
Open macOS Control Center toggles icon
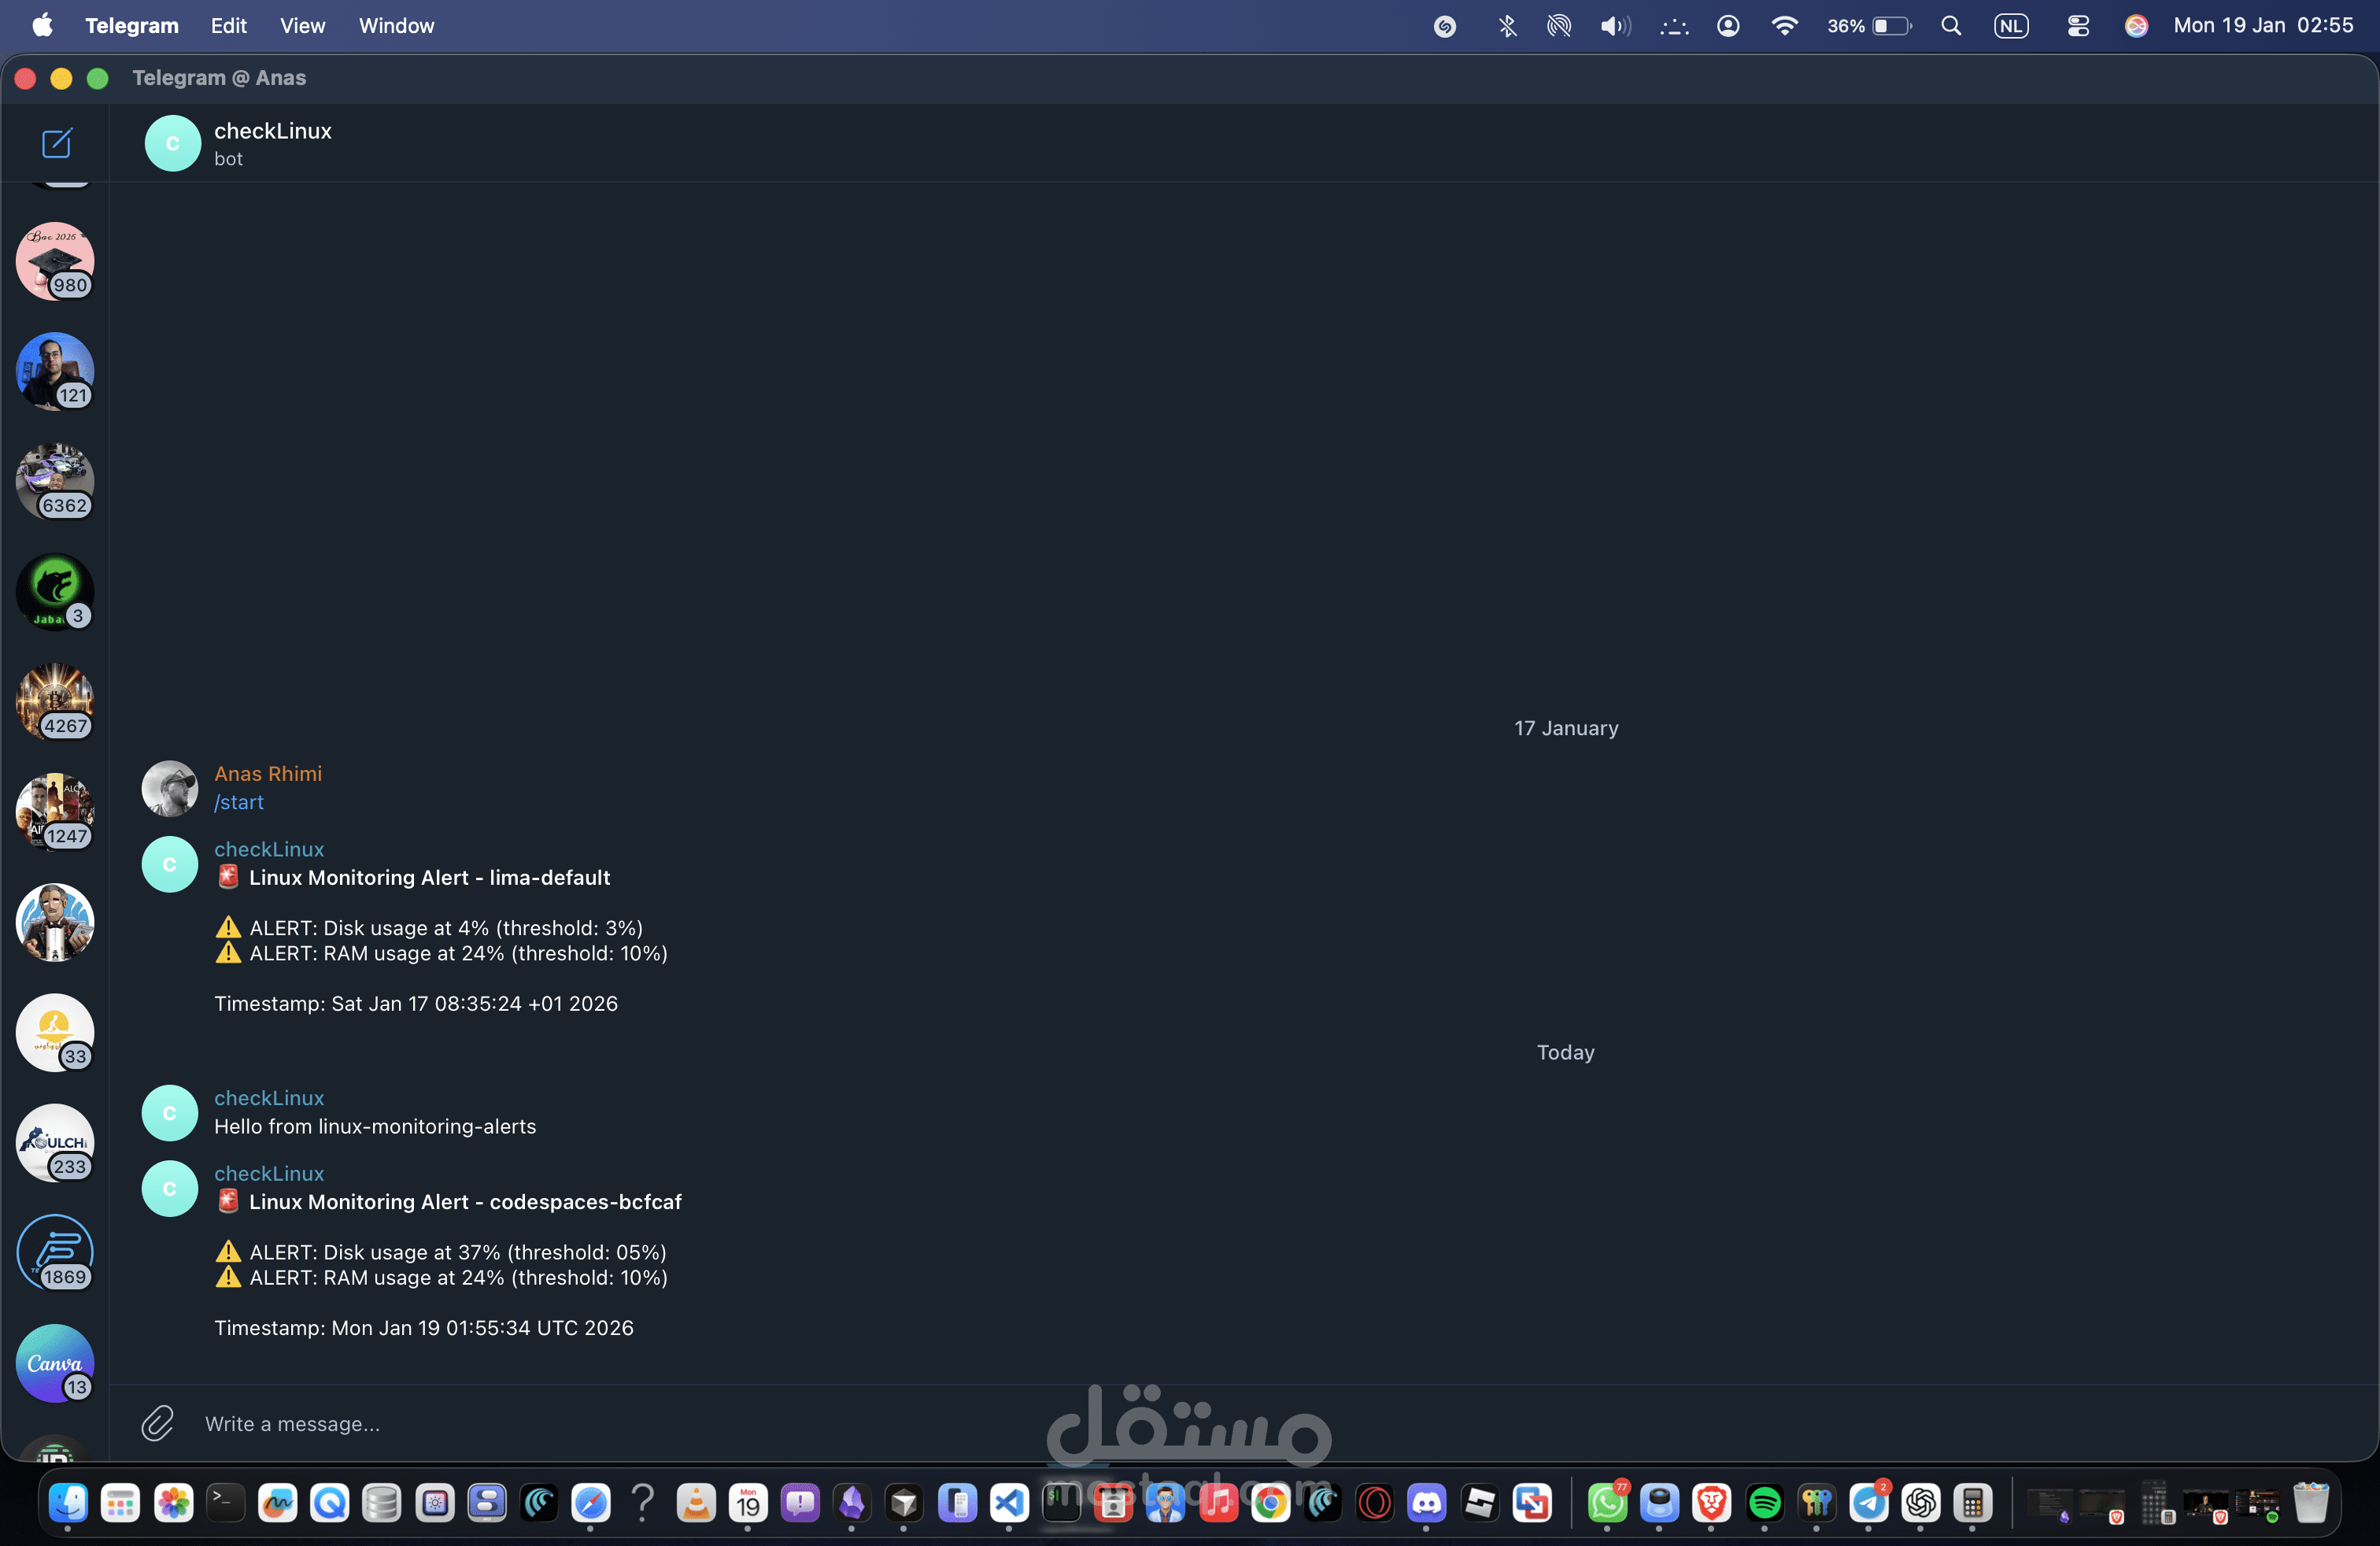coord(2078,26)
